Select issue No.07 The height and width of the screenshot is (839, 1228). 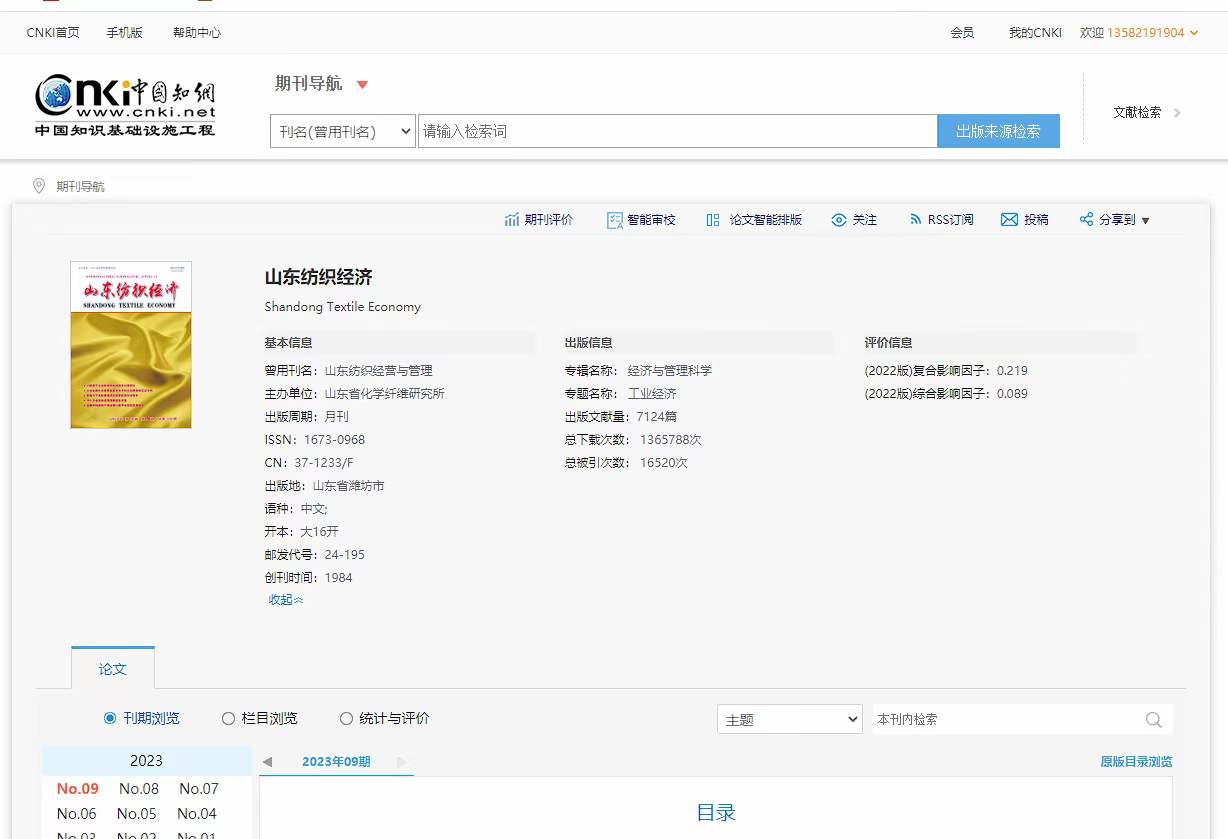click(x=199, y=789)
